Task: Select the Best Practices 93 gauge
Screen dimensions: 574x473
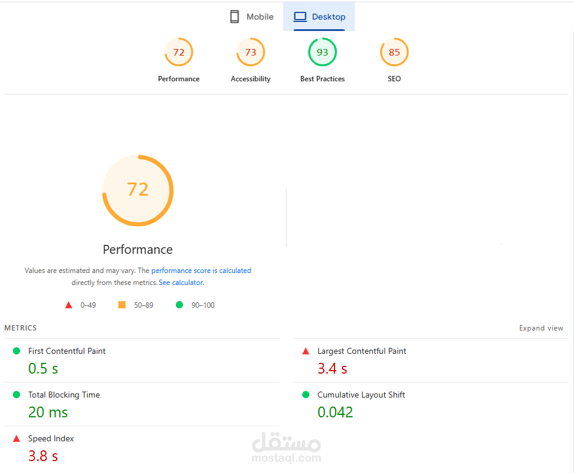Action: 322,52
